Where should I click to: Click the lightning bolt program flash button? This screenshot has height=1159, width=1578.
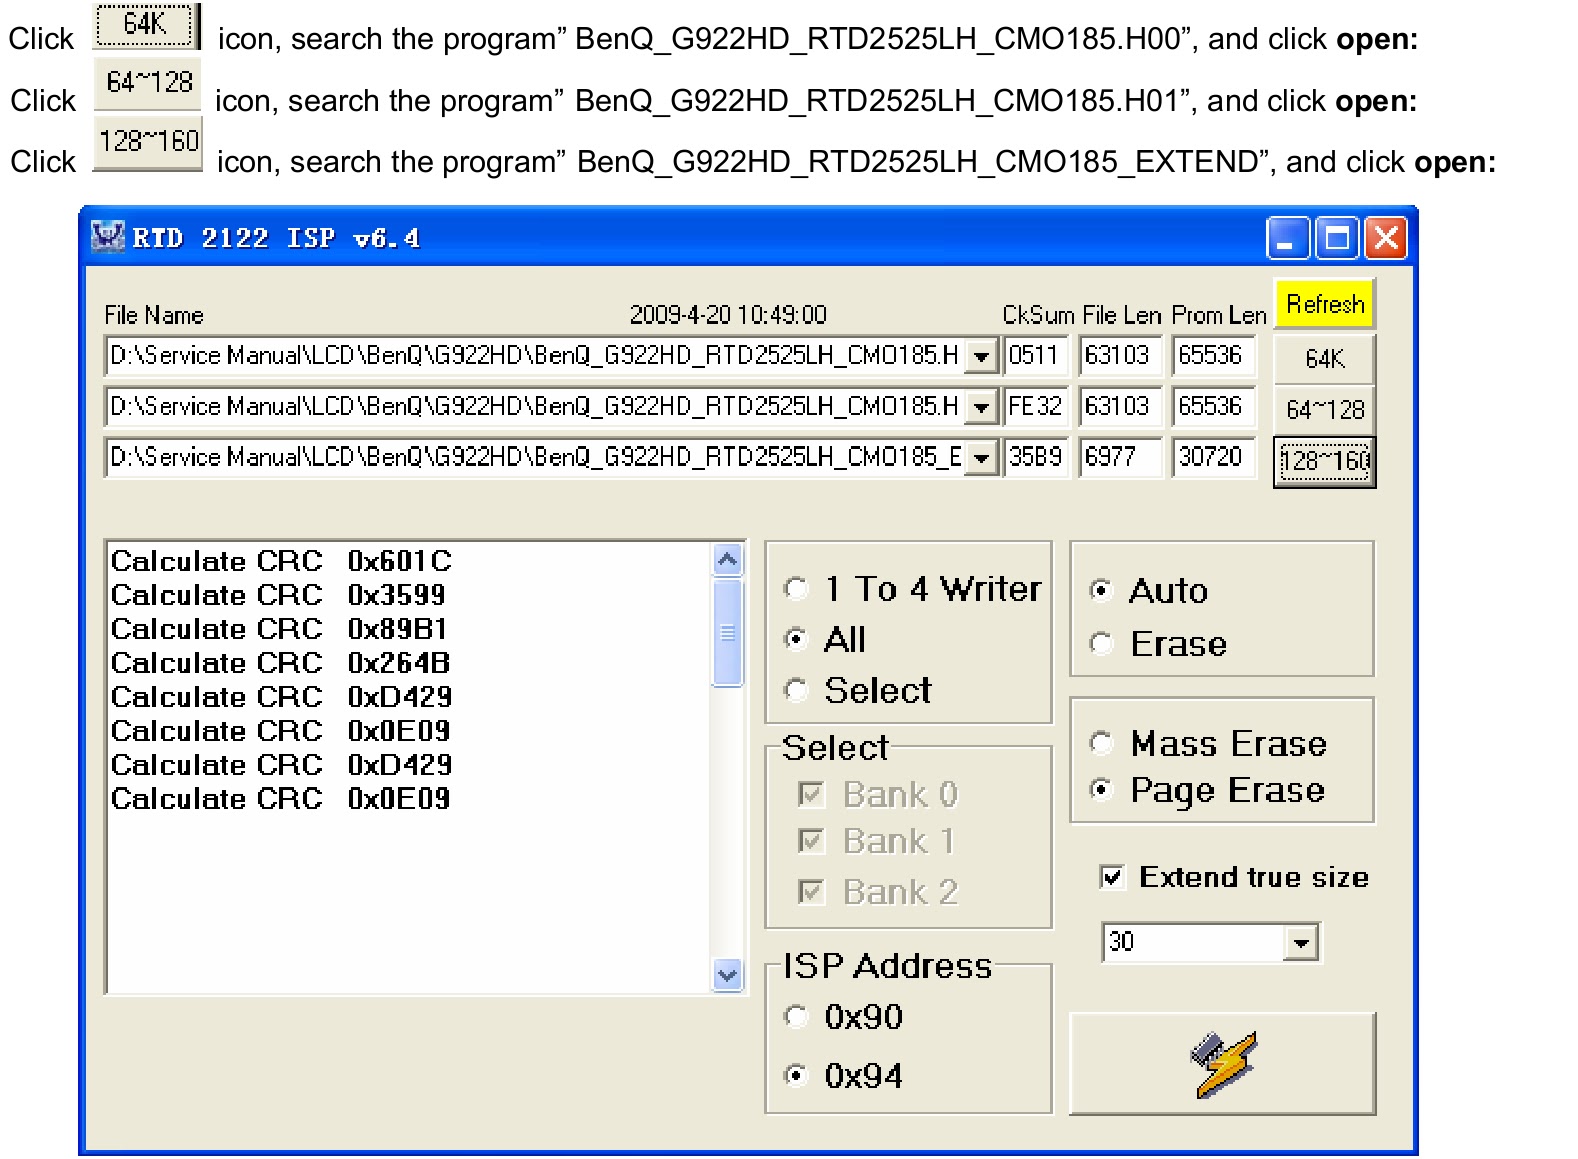coord(1222,1064)
